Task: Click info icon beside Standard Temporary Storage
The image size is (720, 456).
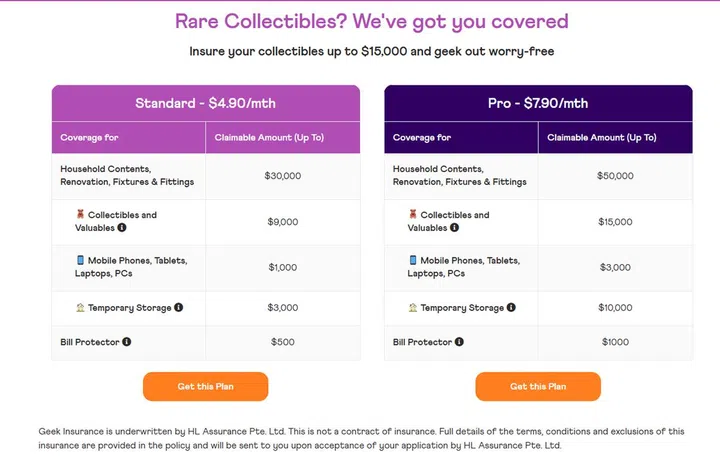Action: tap(179, 308)
